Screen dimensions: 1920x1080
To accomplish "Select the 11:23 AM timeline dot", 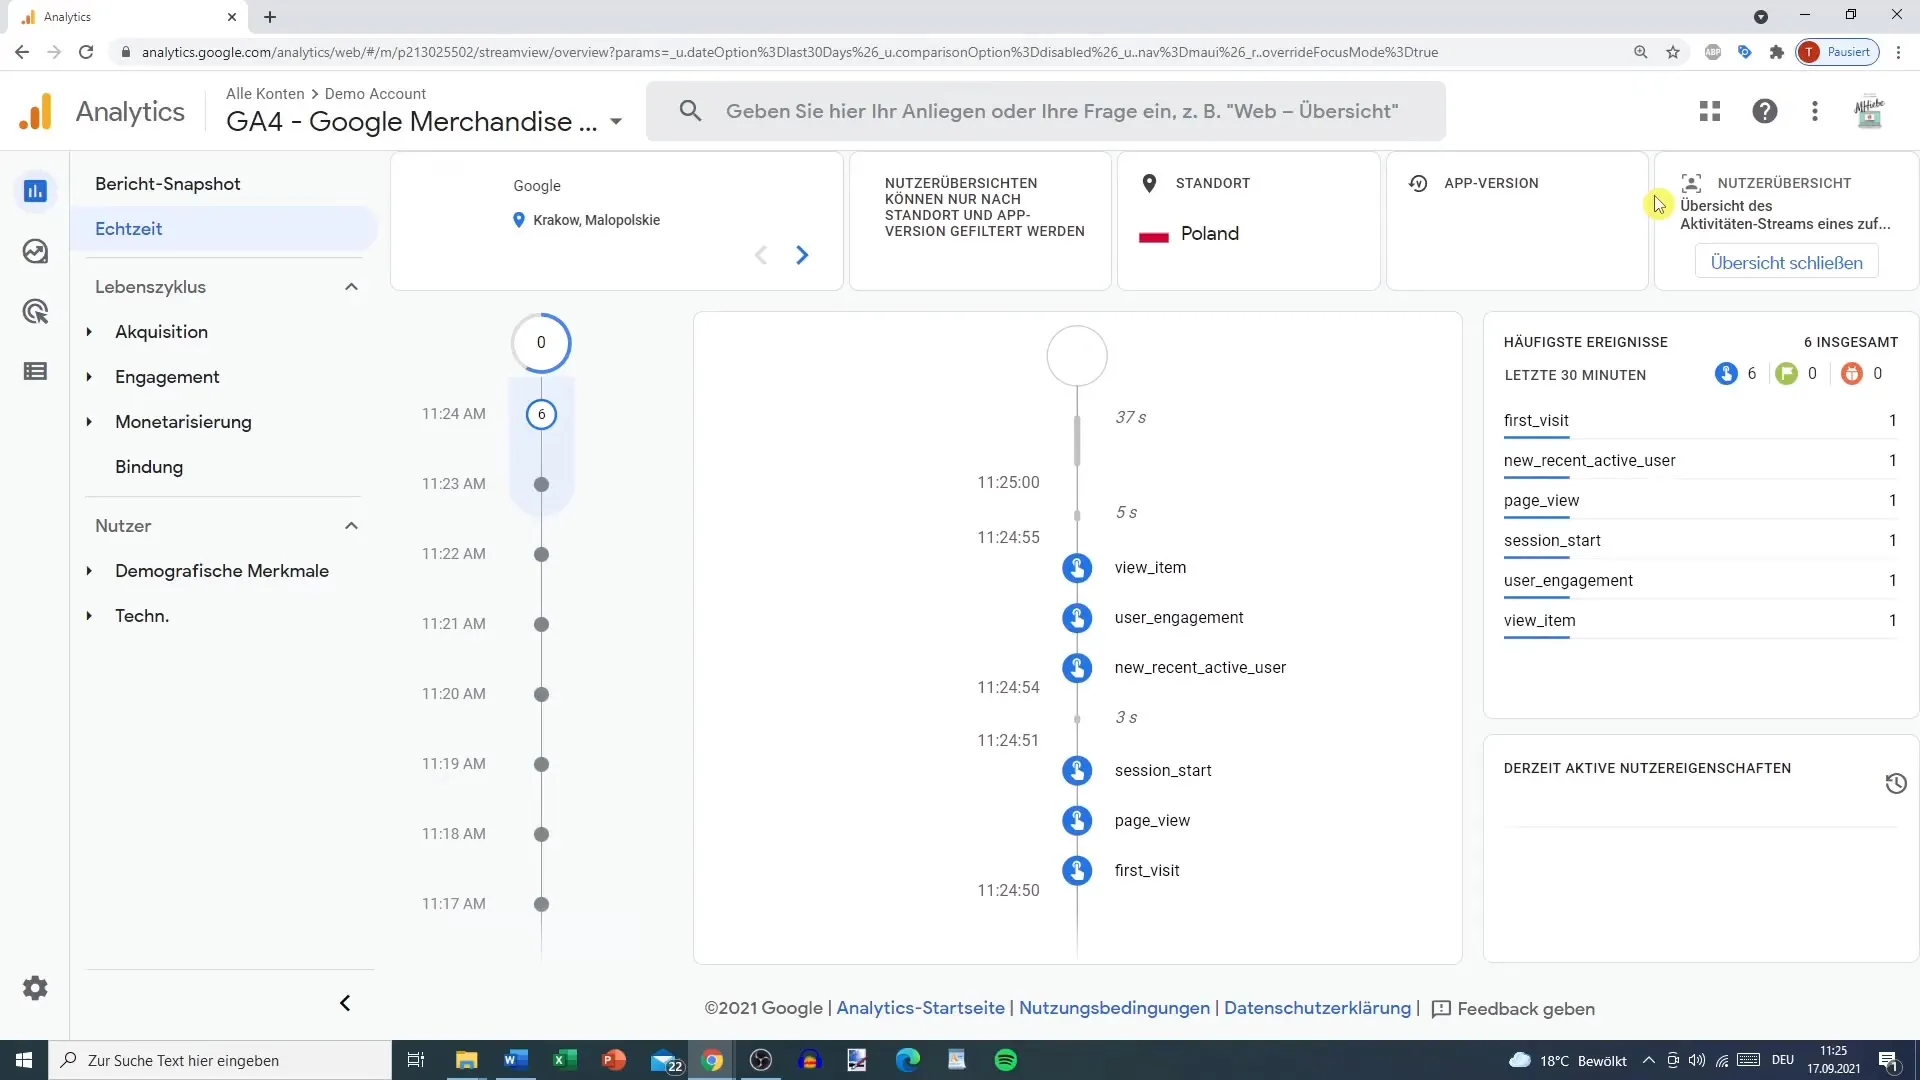I will coord(541,484).
